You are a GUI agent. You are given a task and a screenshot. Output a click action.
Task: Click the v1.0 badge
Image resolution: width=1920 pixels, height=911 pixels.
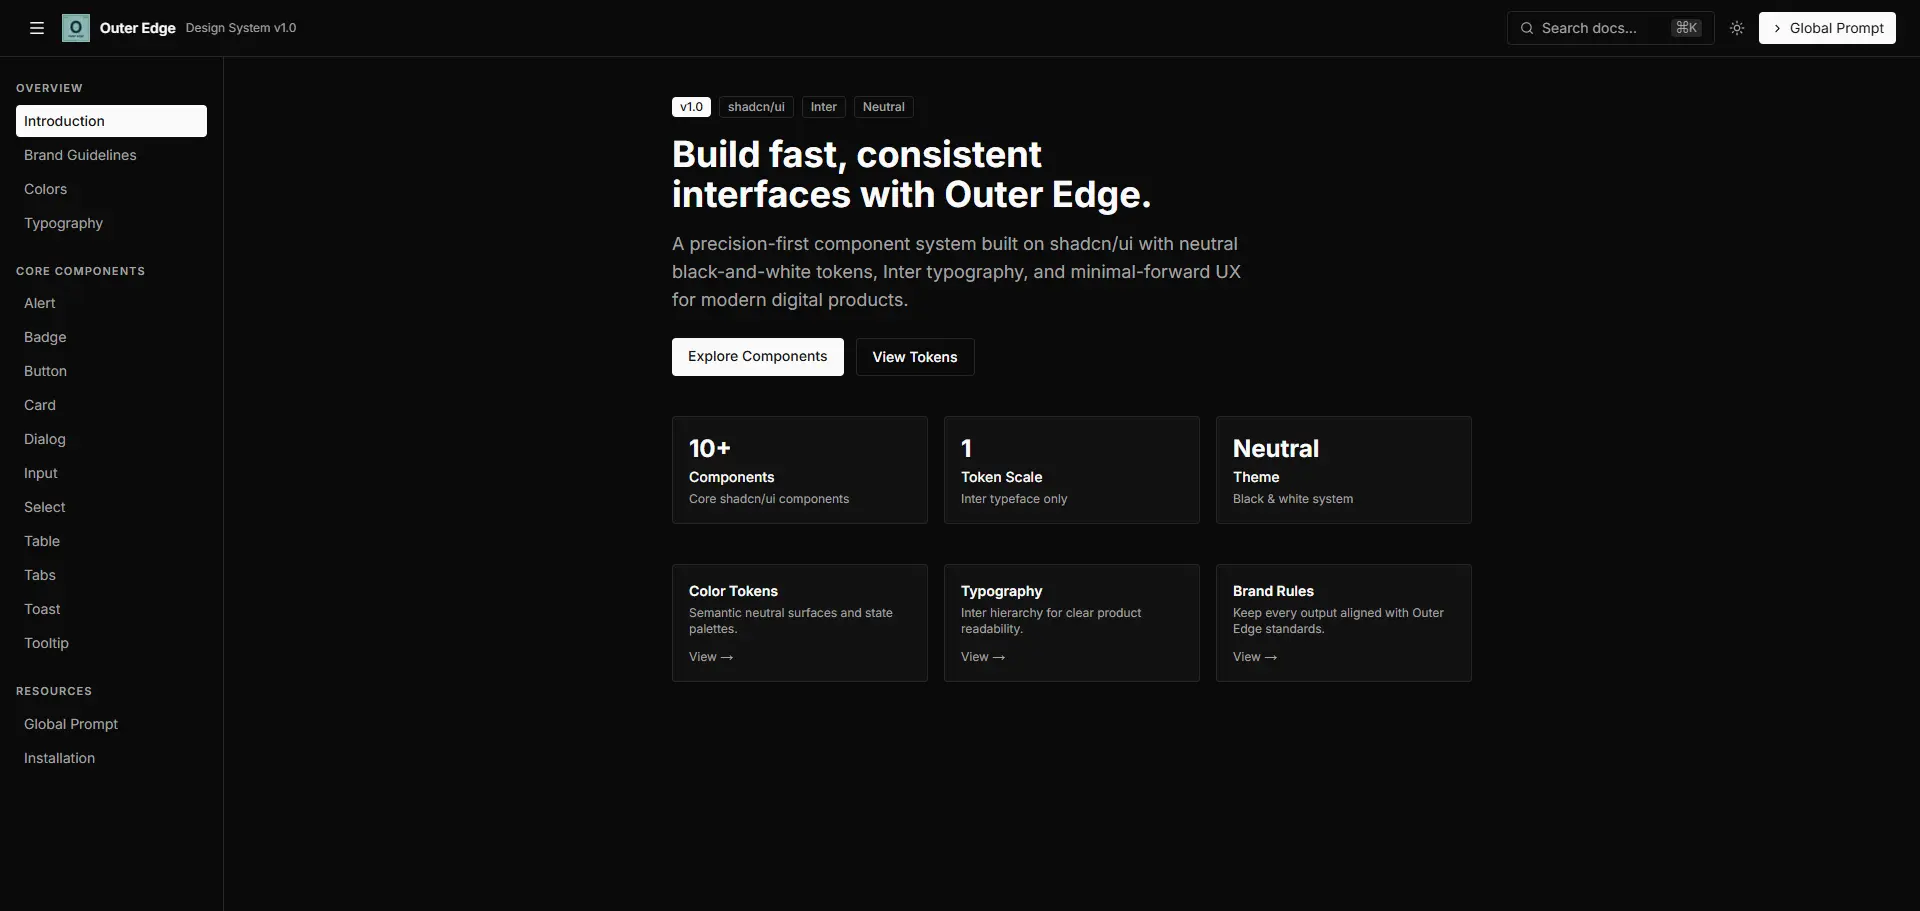point(691,107)
